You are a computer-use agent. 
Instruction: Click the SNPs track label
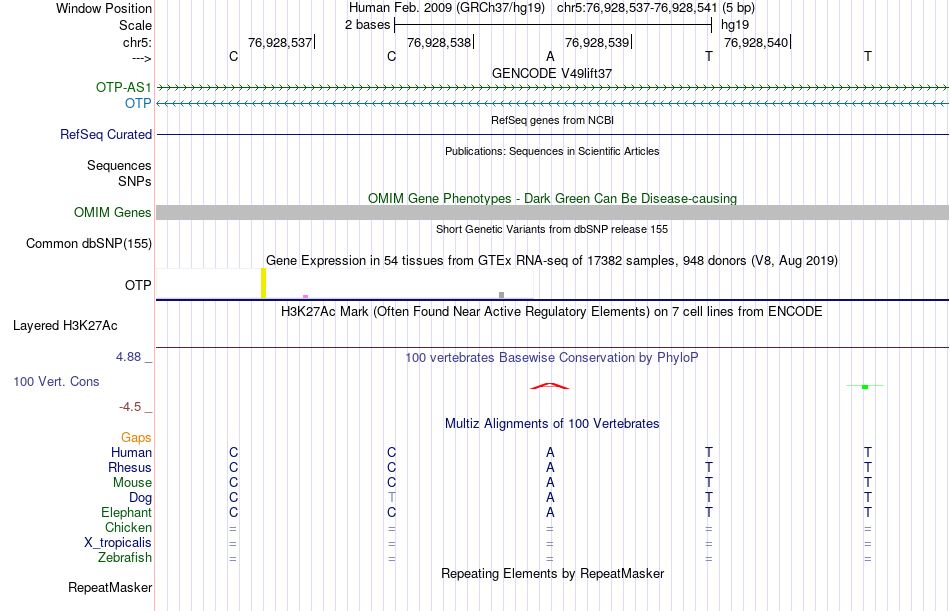coord(135,181)
